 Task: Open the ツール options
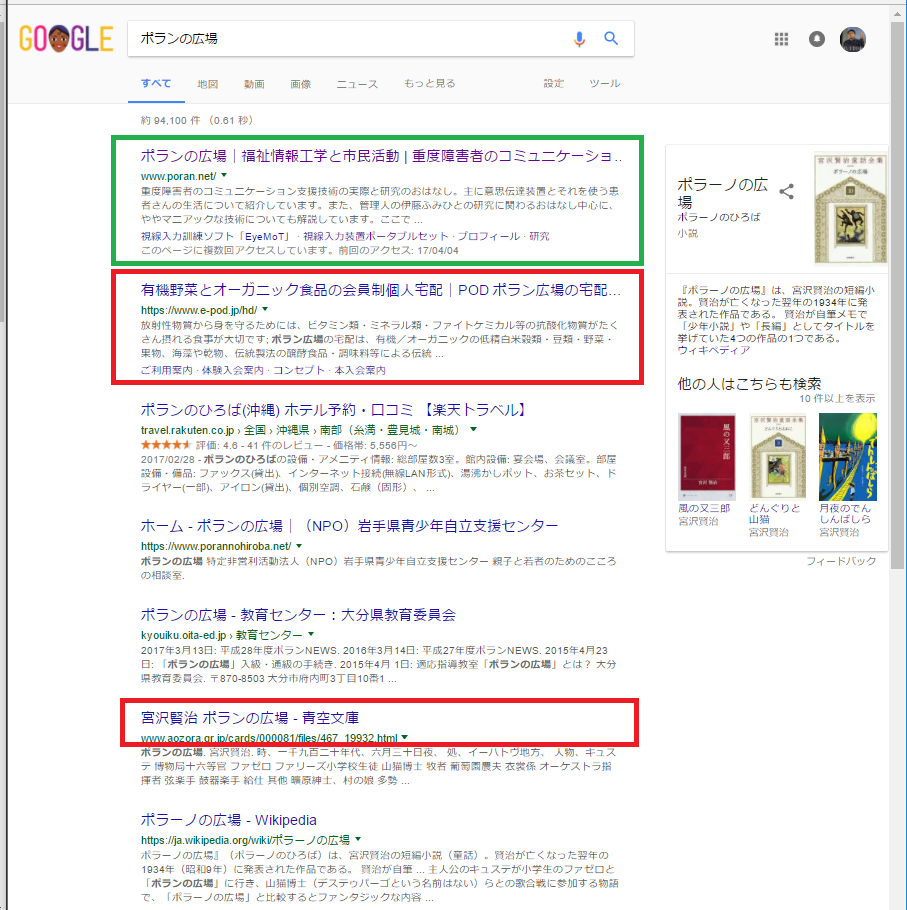(605, 84)
